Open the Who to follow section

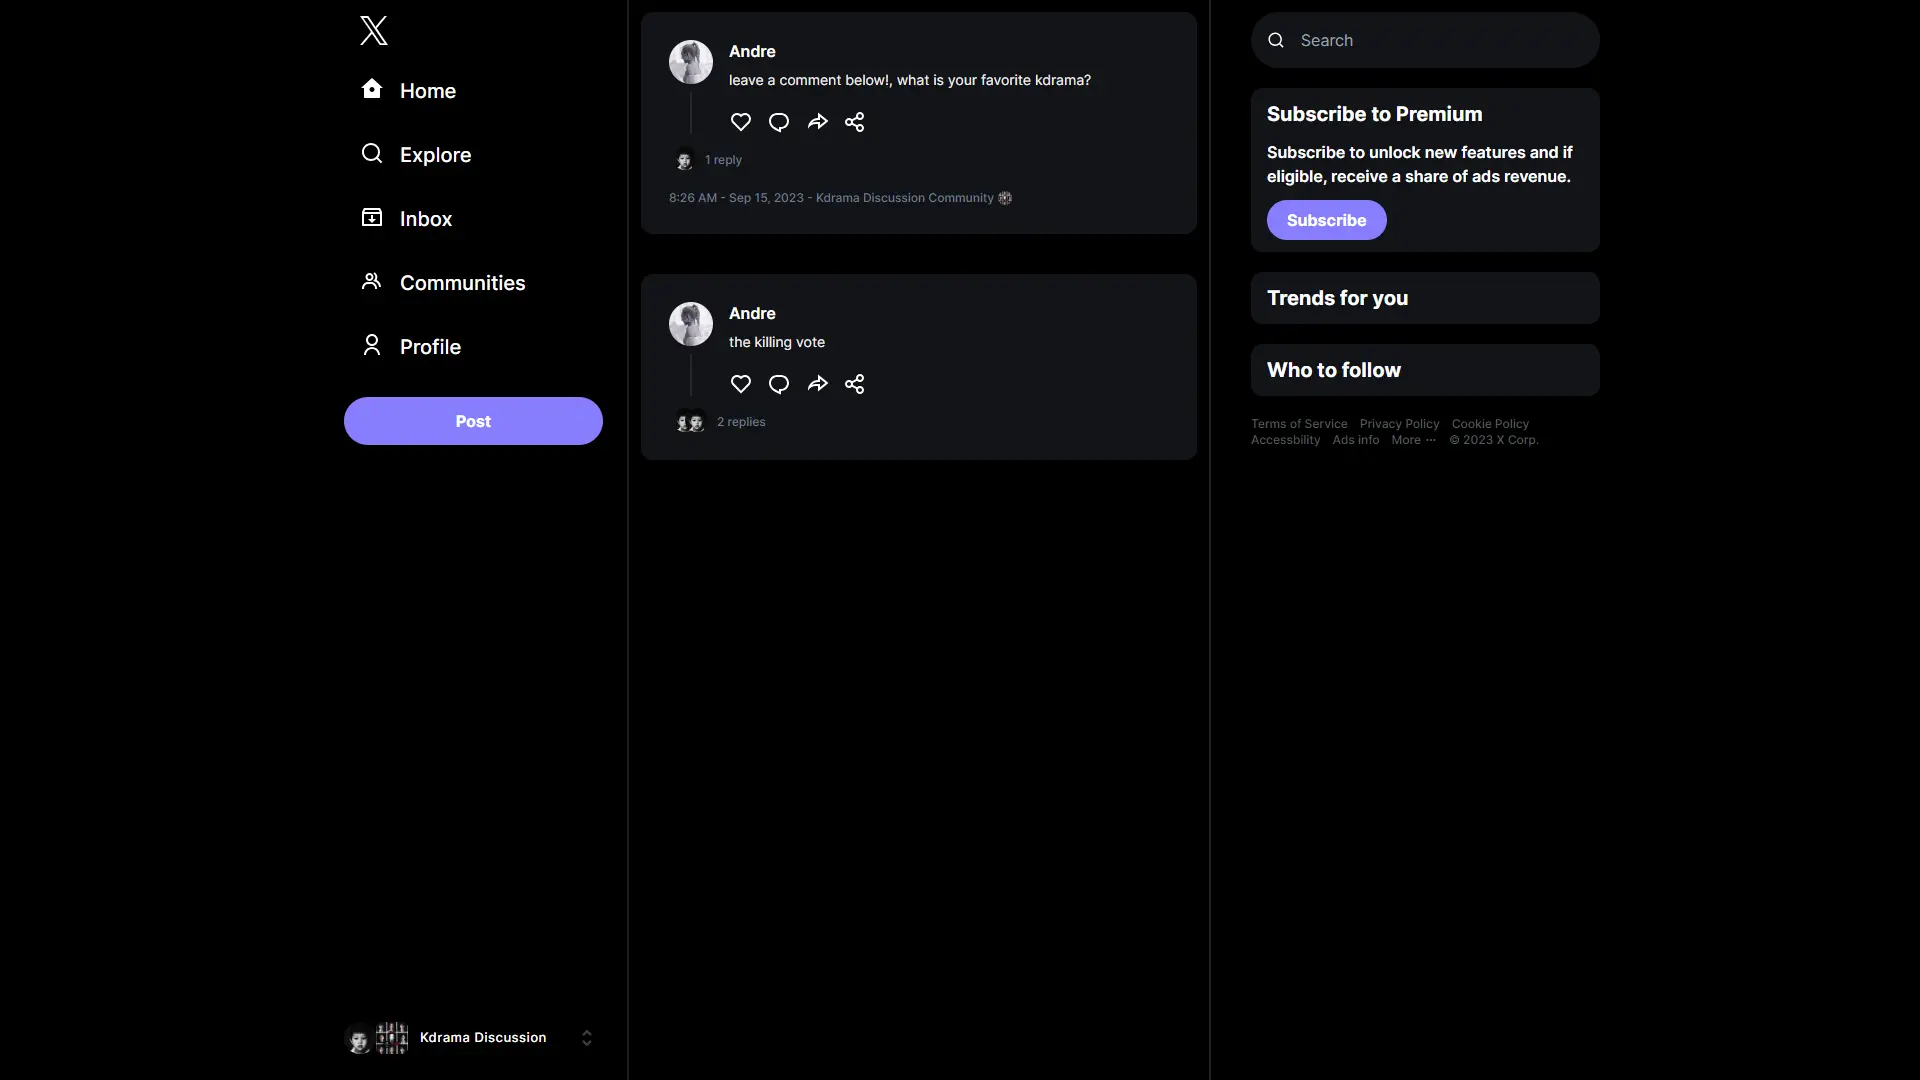click(1333, 369)
